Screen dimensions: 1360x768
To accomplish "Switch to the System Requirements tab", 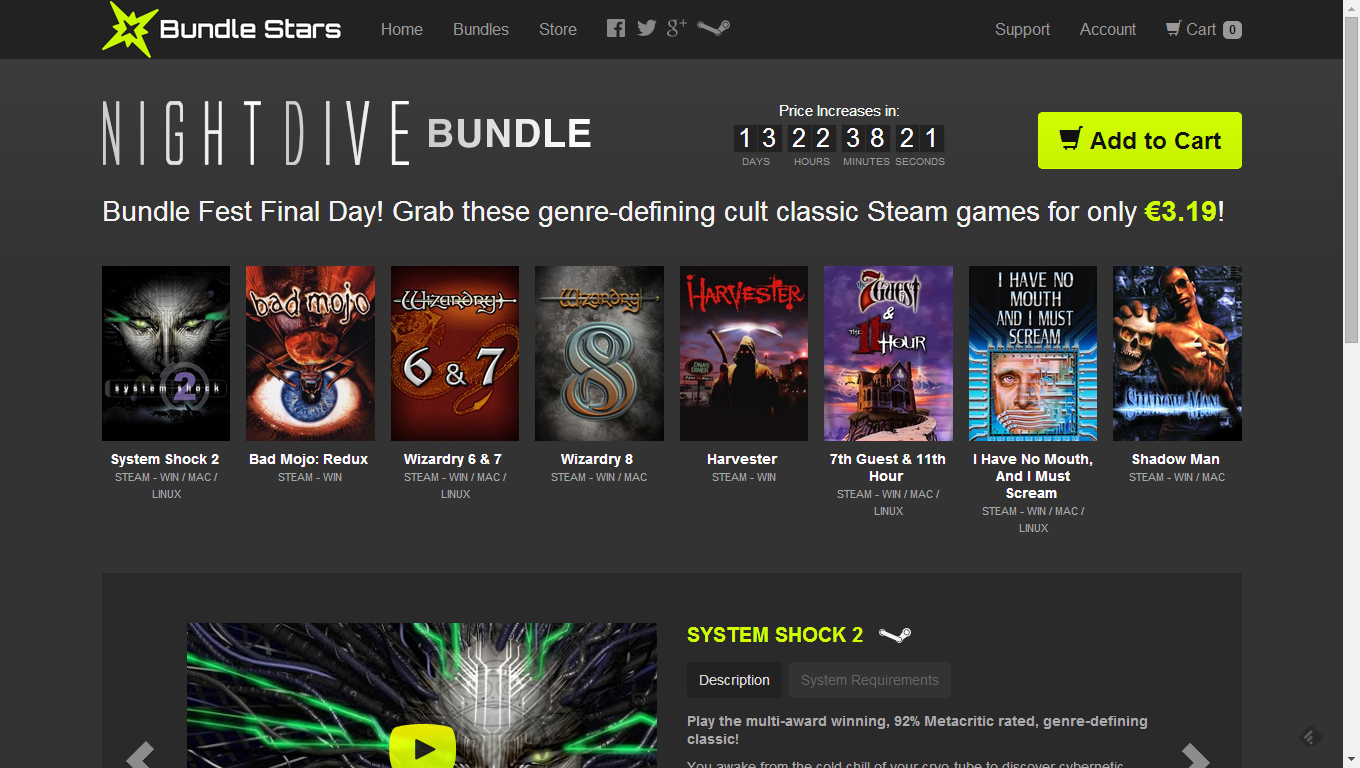I will tap(869, 680).
